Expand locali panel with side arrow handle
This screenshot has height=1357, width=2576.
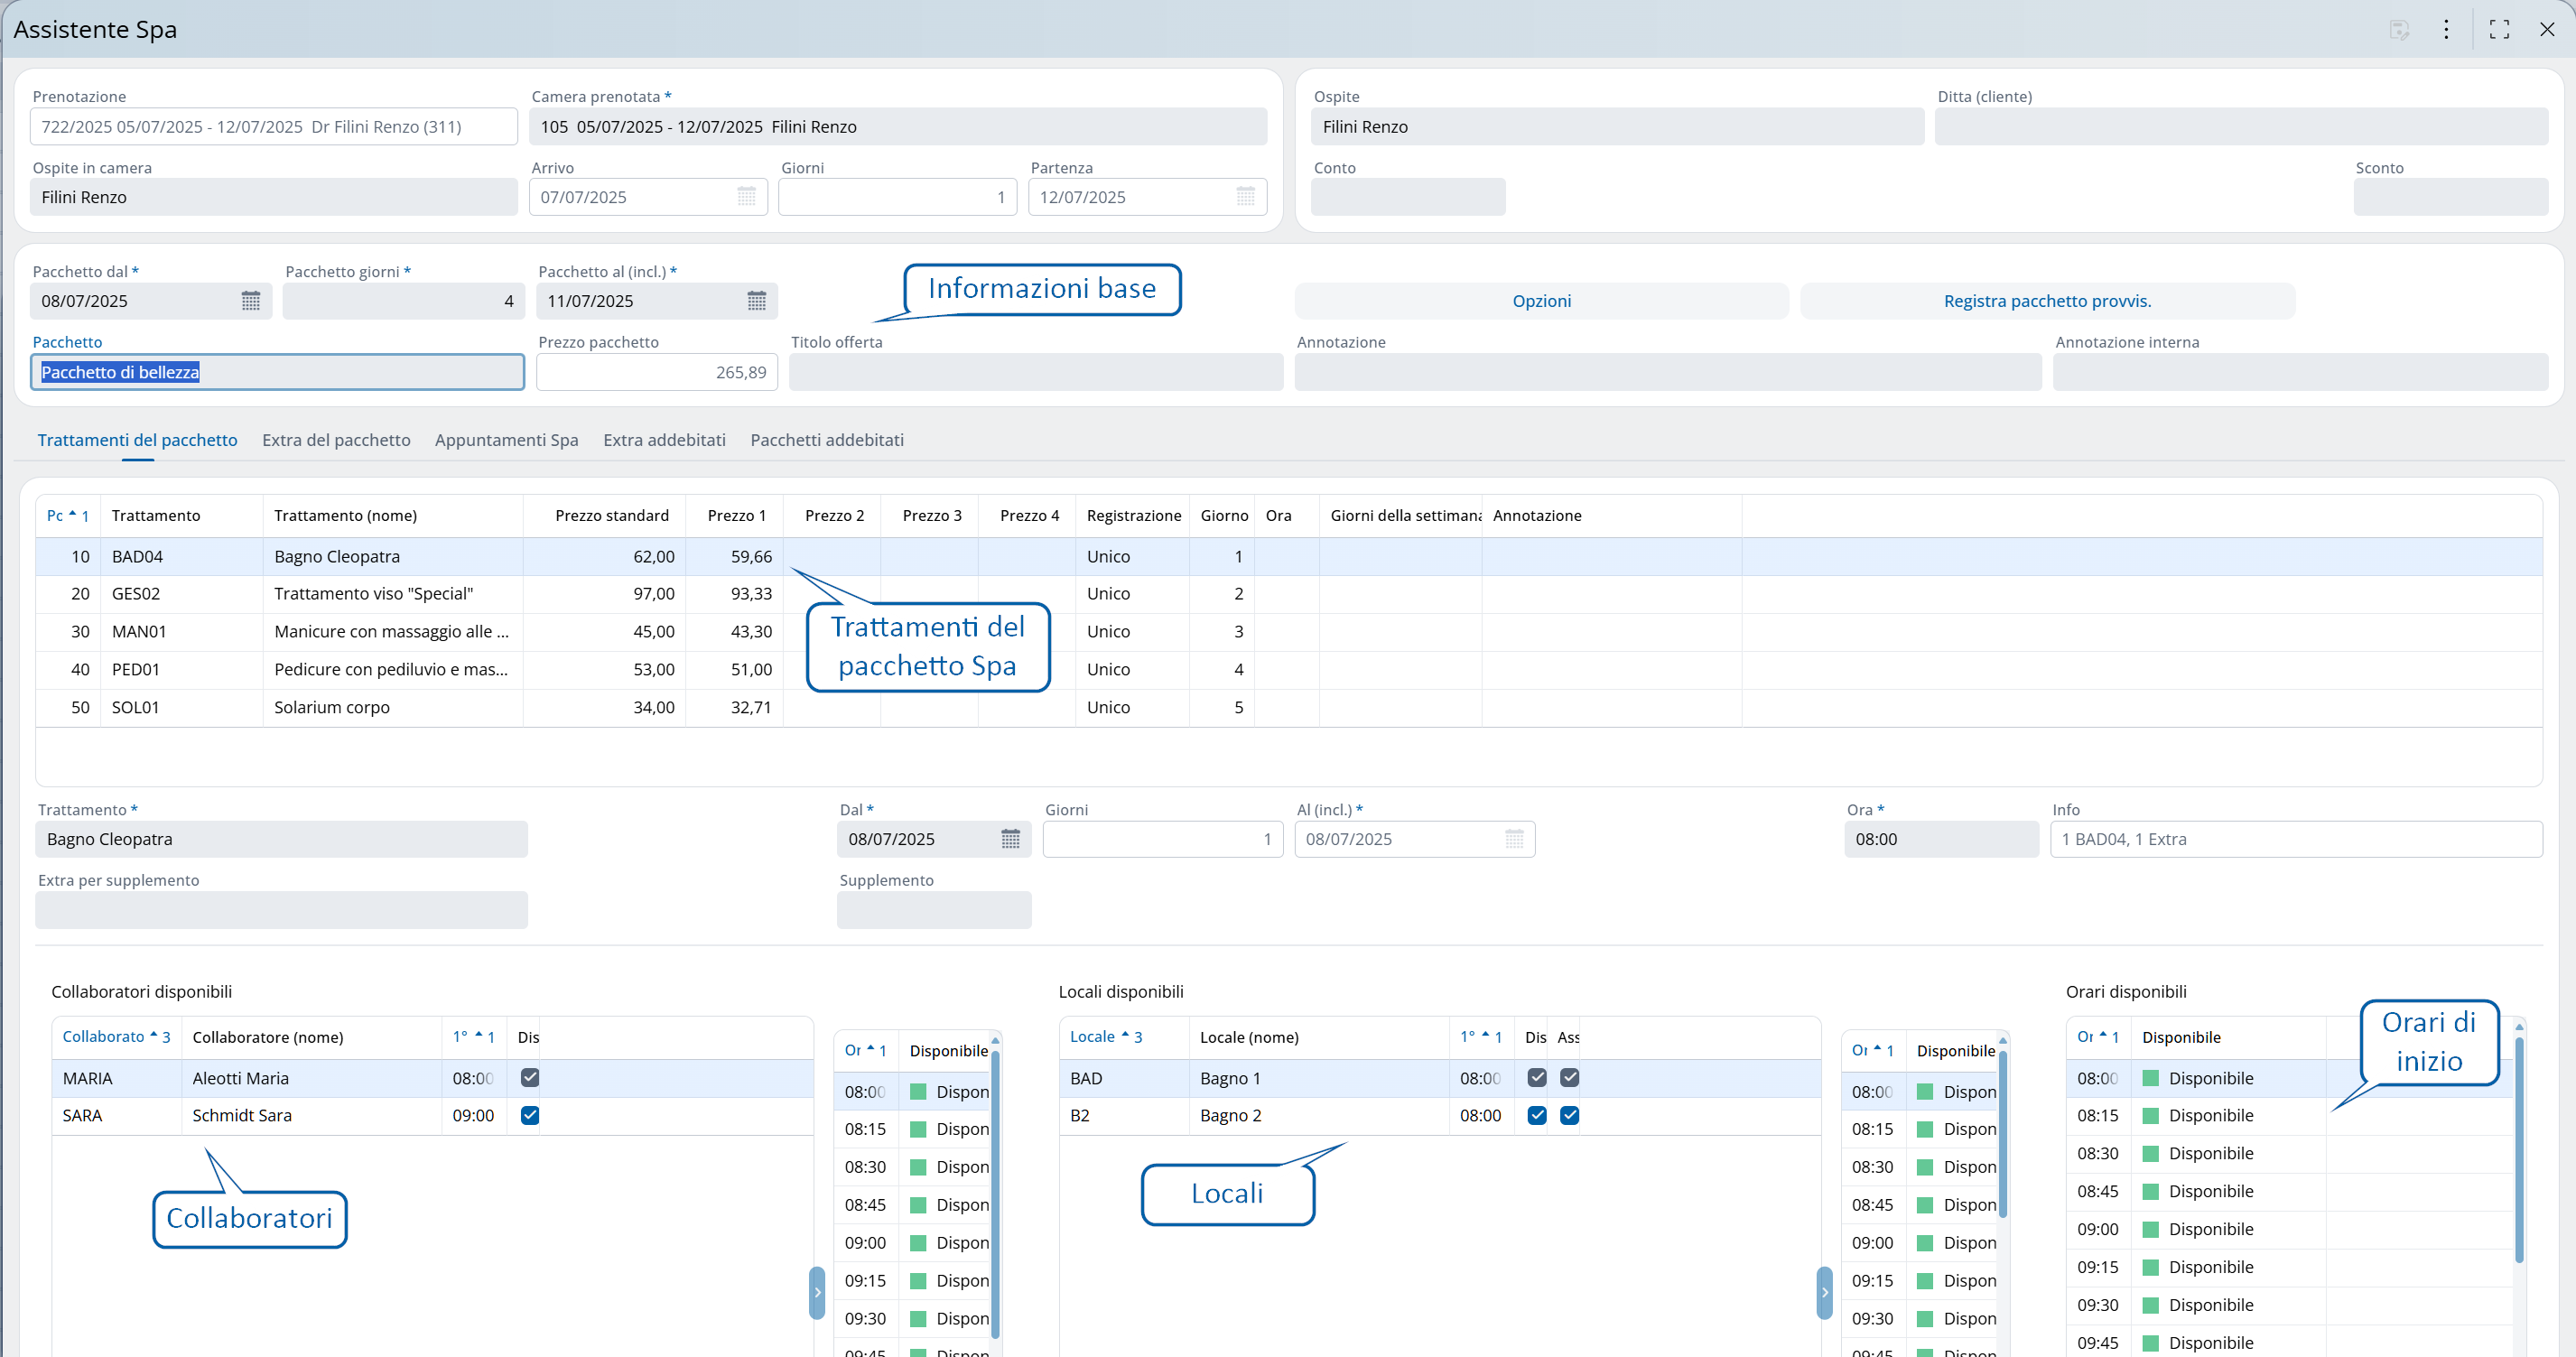(x=1824, y=1292)
